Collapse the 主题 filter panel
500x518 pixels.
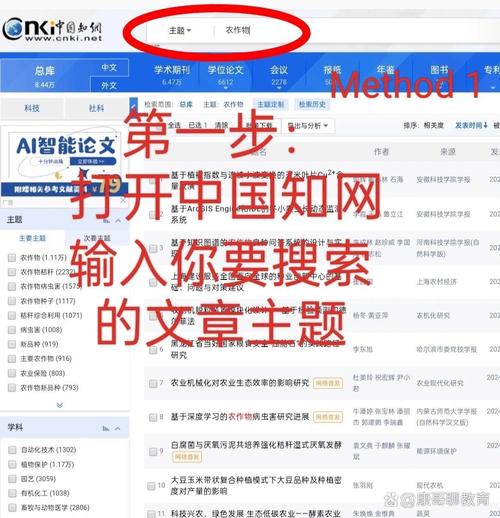pyautogui.click(x=118, y=220)
